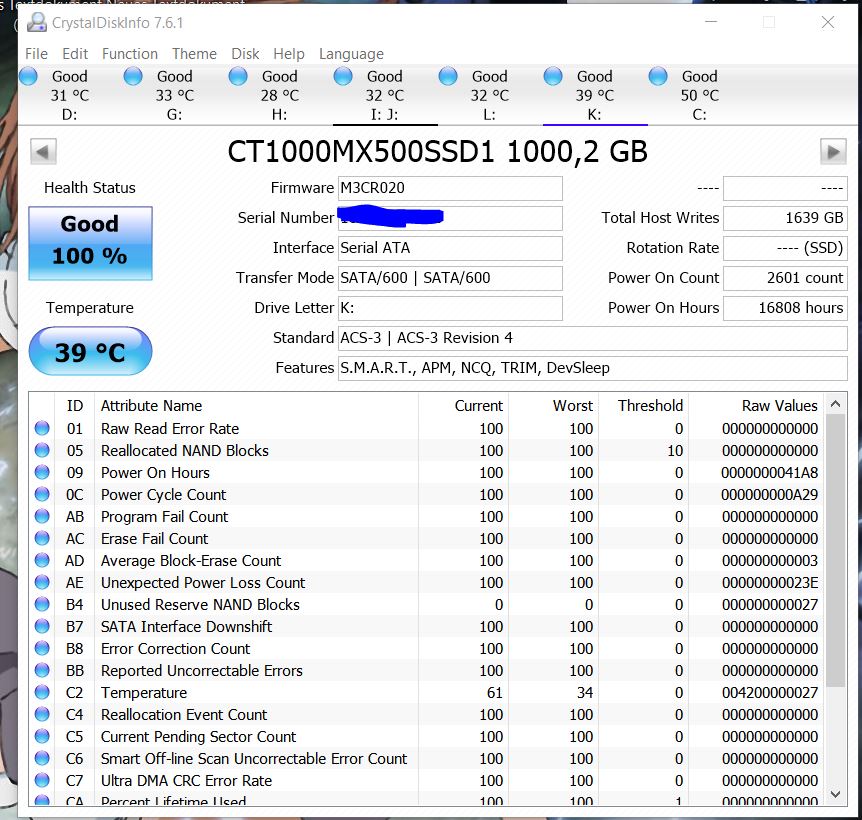862x820 pixels.
Task: Select the status orb for drive L:
Action: click(x=448, y=76)
